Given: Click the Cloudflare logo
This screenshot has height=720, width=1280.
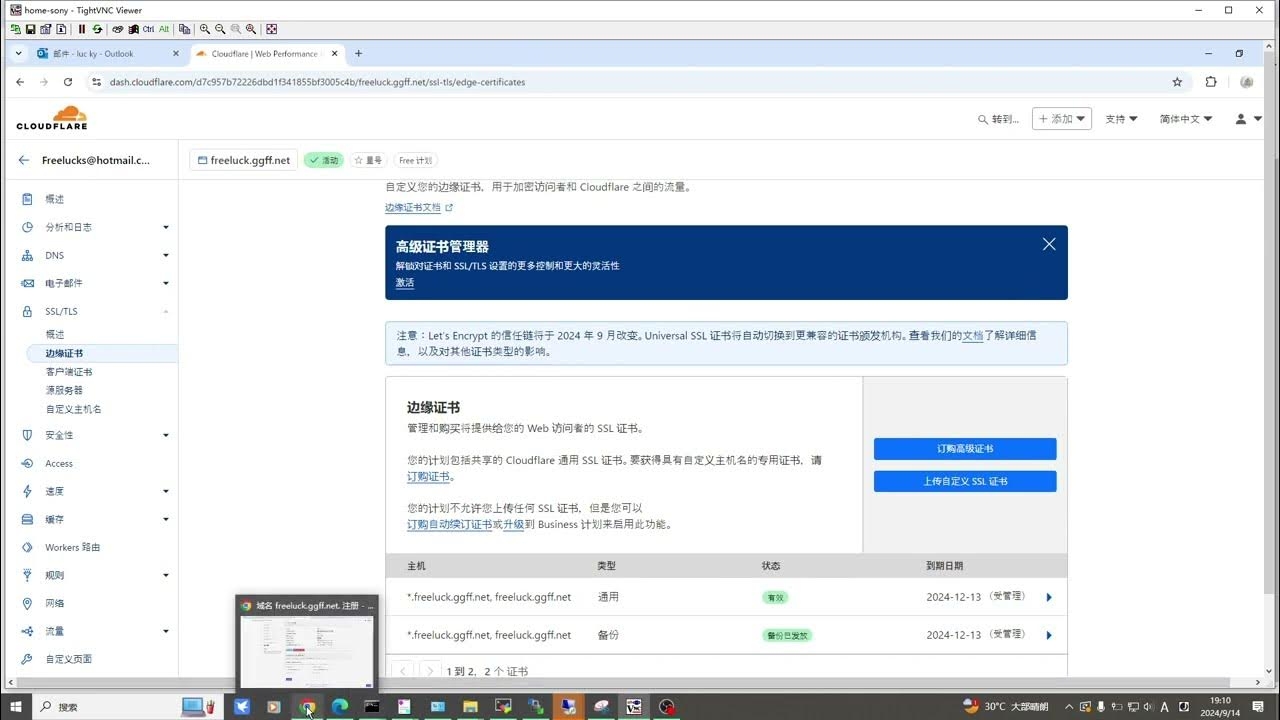Looking at the screenshot, I should [x=52, y=118].
